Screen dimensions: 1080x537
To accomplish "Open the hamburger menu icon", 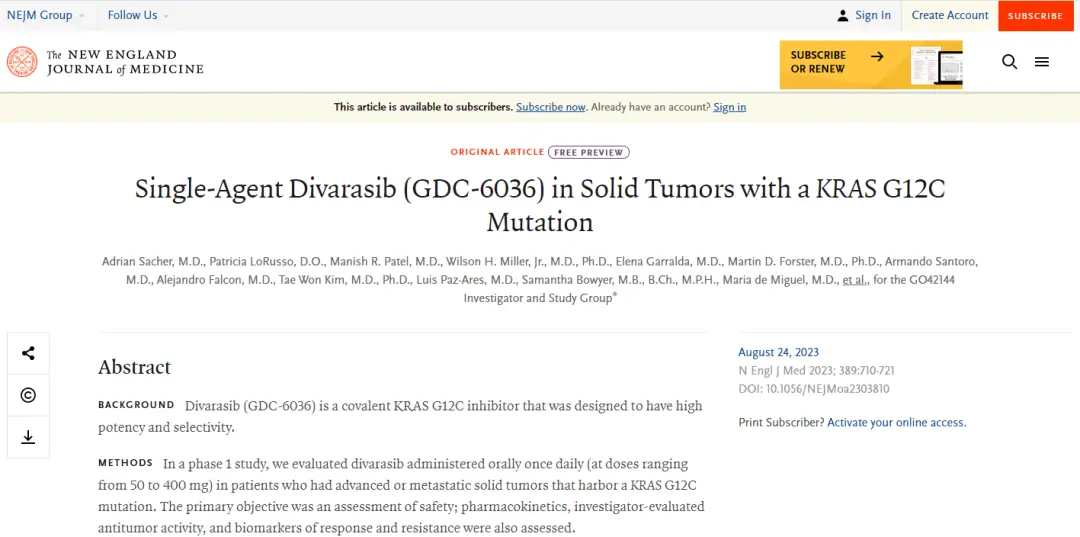I will [x=1042, y=62].
